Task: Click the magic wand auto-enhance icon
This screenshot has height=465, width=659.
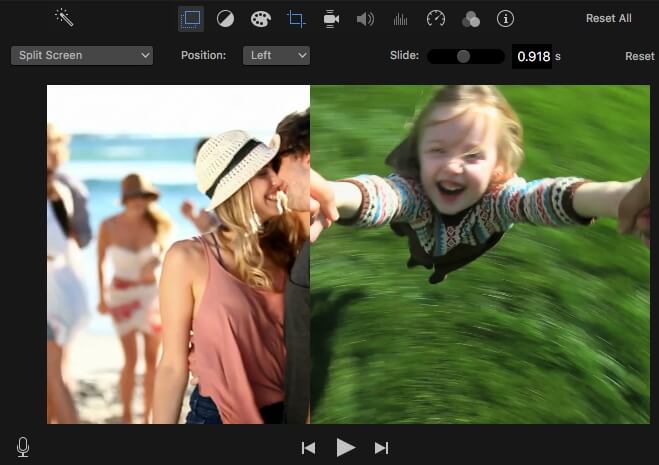Action: coord(65,18)
